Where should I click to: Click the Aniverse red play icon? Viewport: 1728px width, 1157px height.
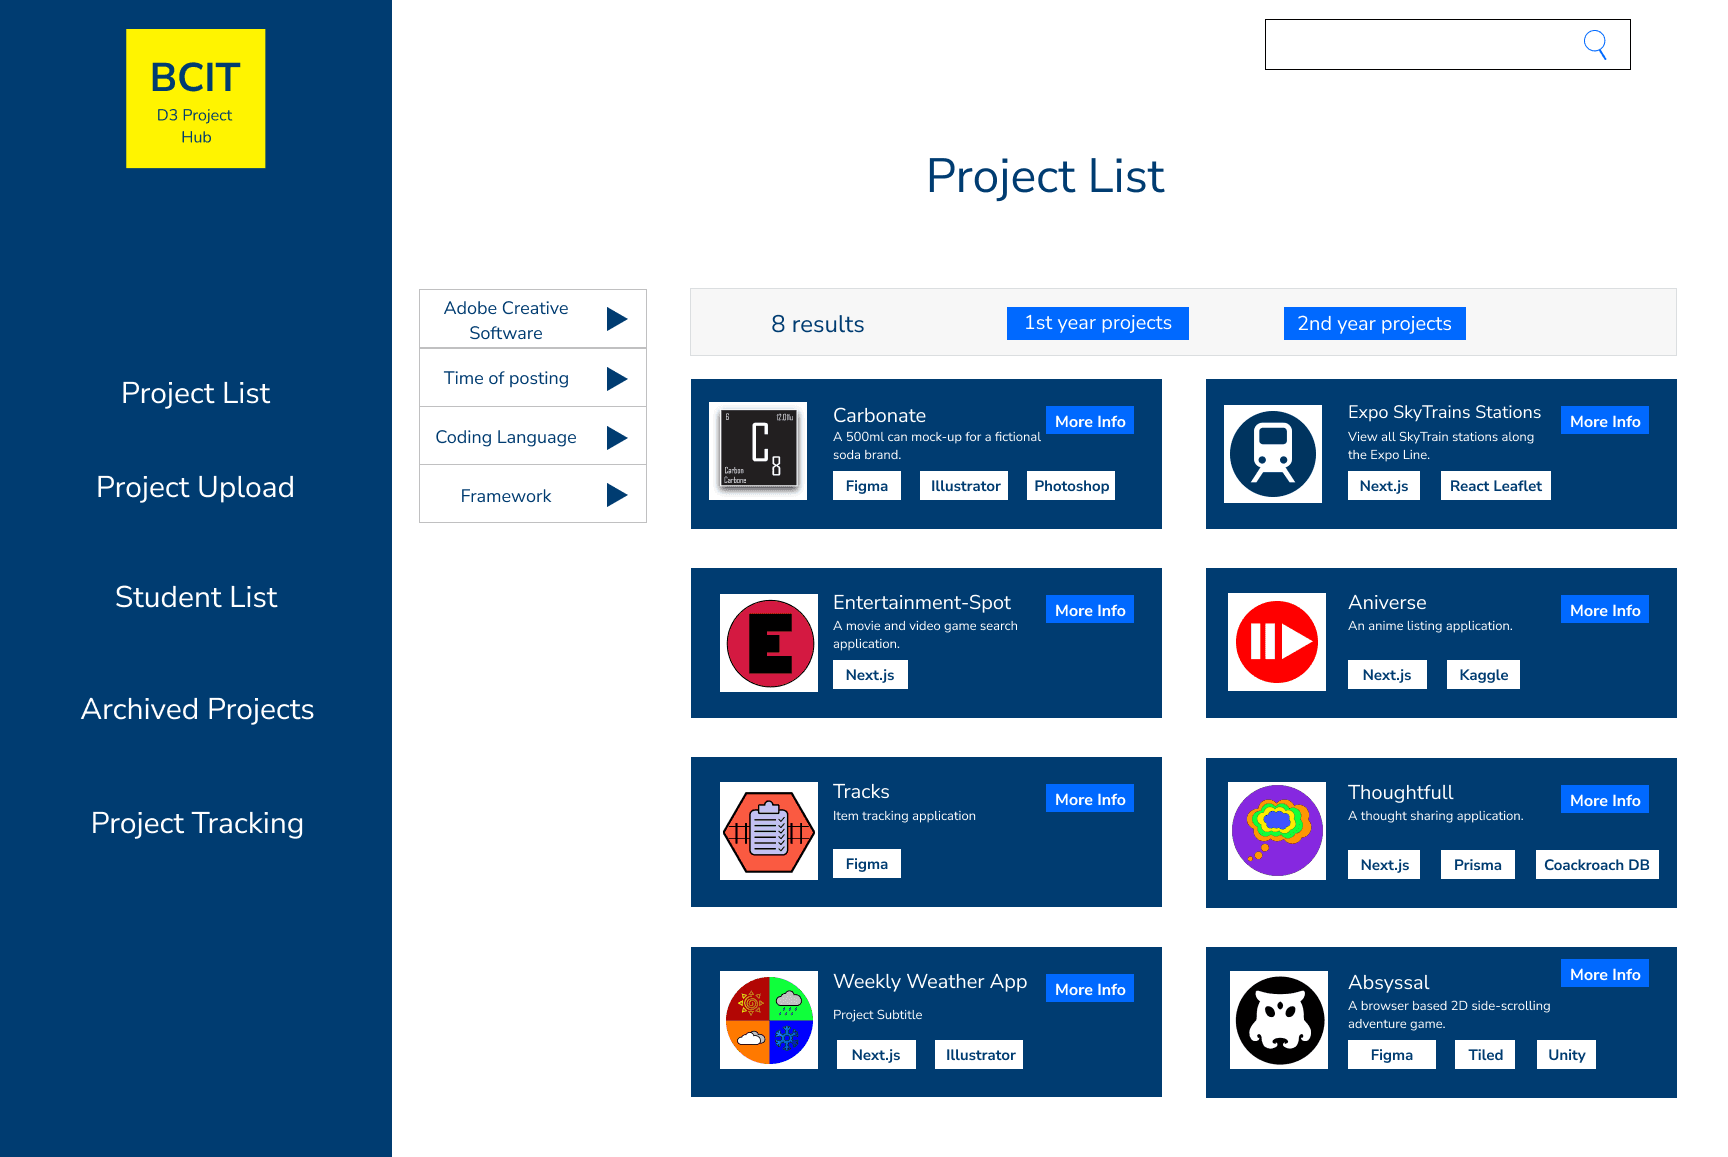1276,642
